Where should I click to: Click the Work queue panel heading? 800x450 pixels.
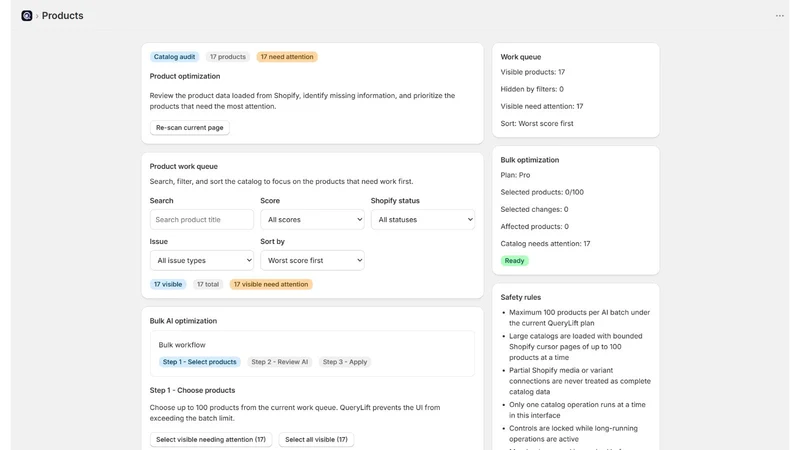pos(520,57)
